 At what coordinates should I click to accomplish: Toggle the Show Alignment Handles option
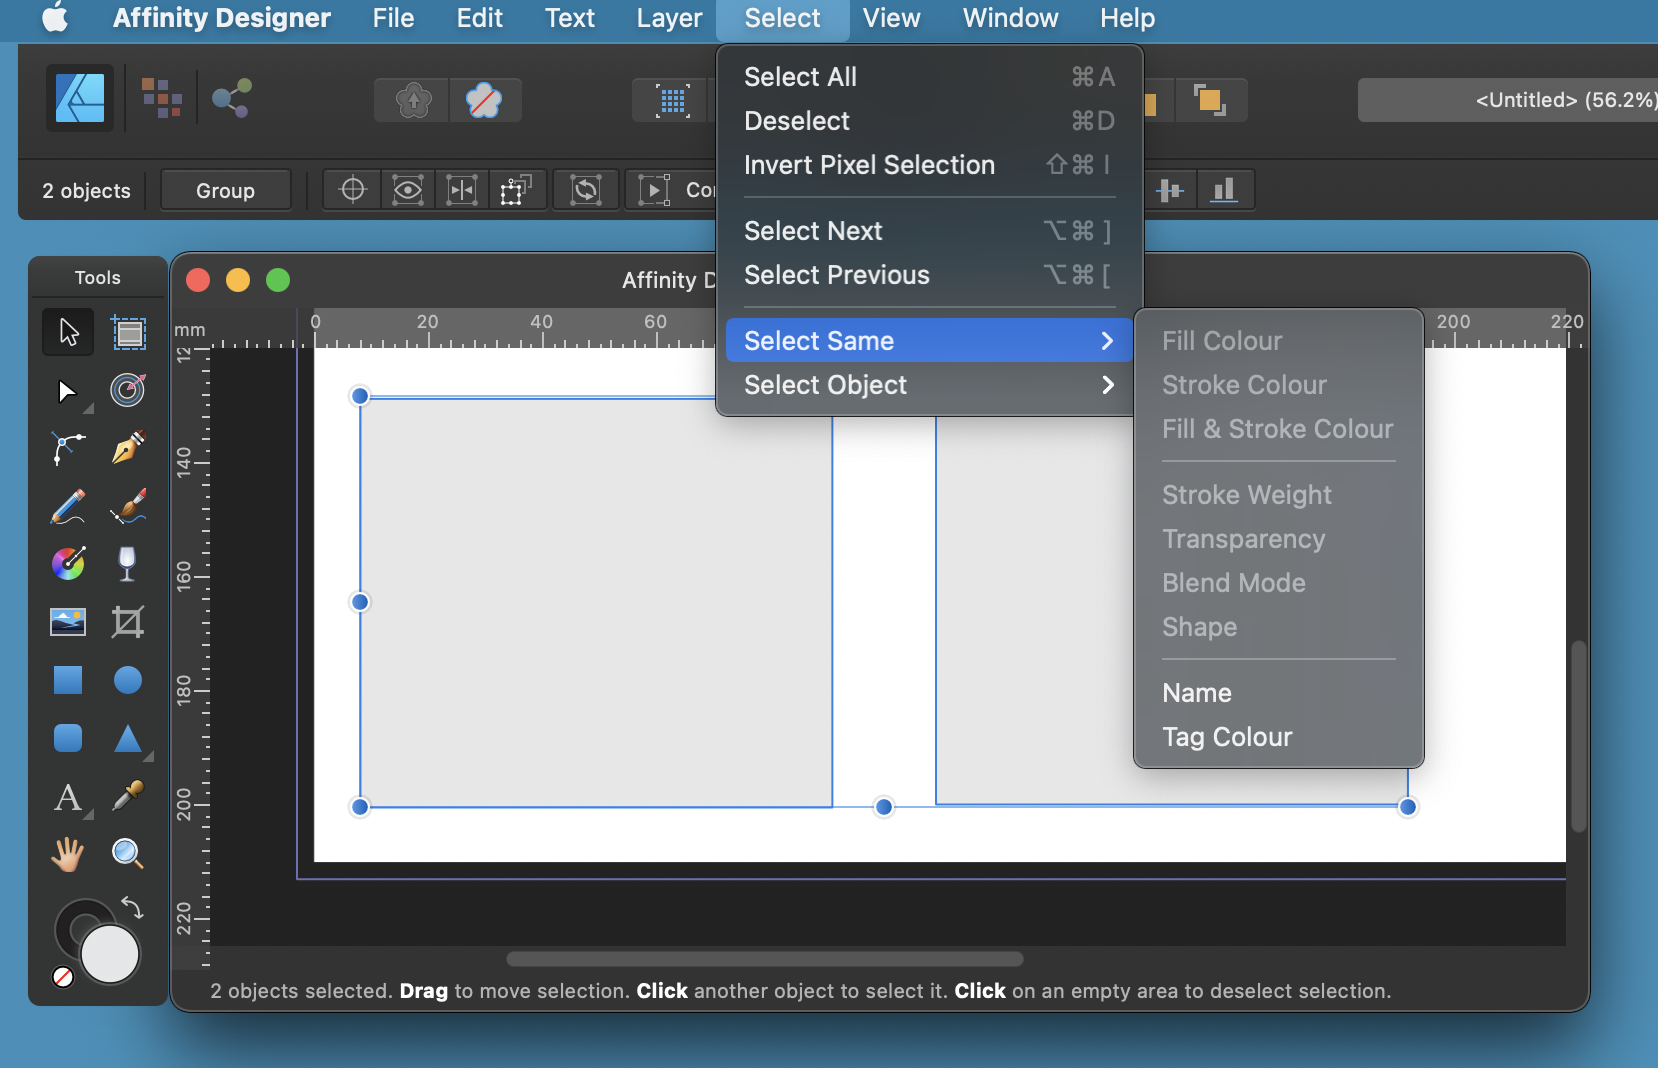click(x=462, y=189)
